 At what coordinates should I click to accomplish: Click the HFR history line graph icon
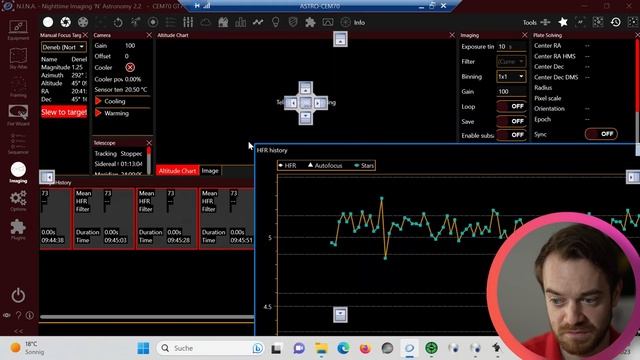coord(258,22)
